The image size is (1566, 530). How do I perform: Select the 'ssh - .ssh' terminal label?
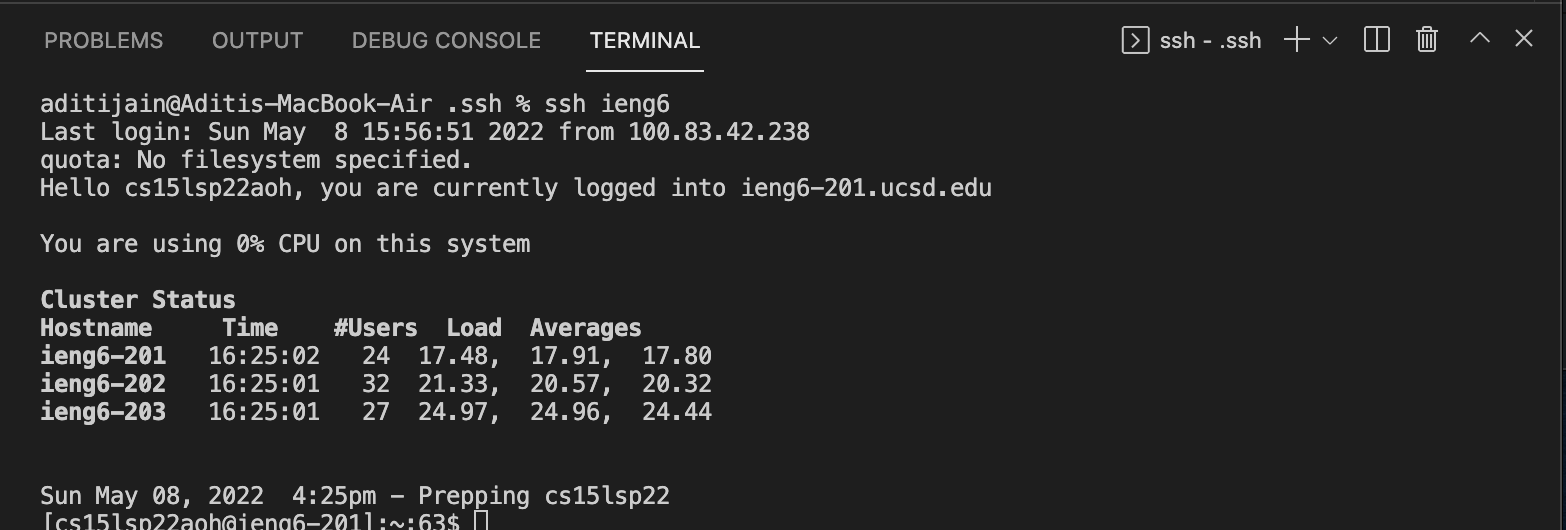(x=1210, y=41)
